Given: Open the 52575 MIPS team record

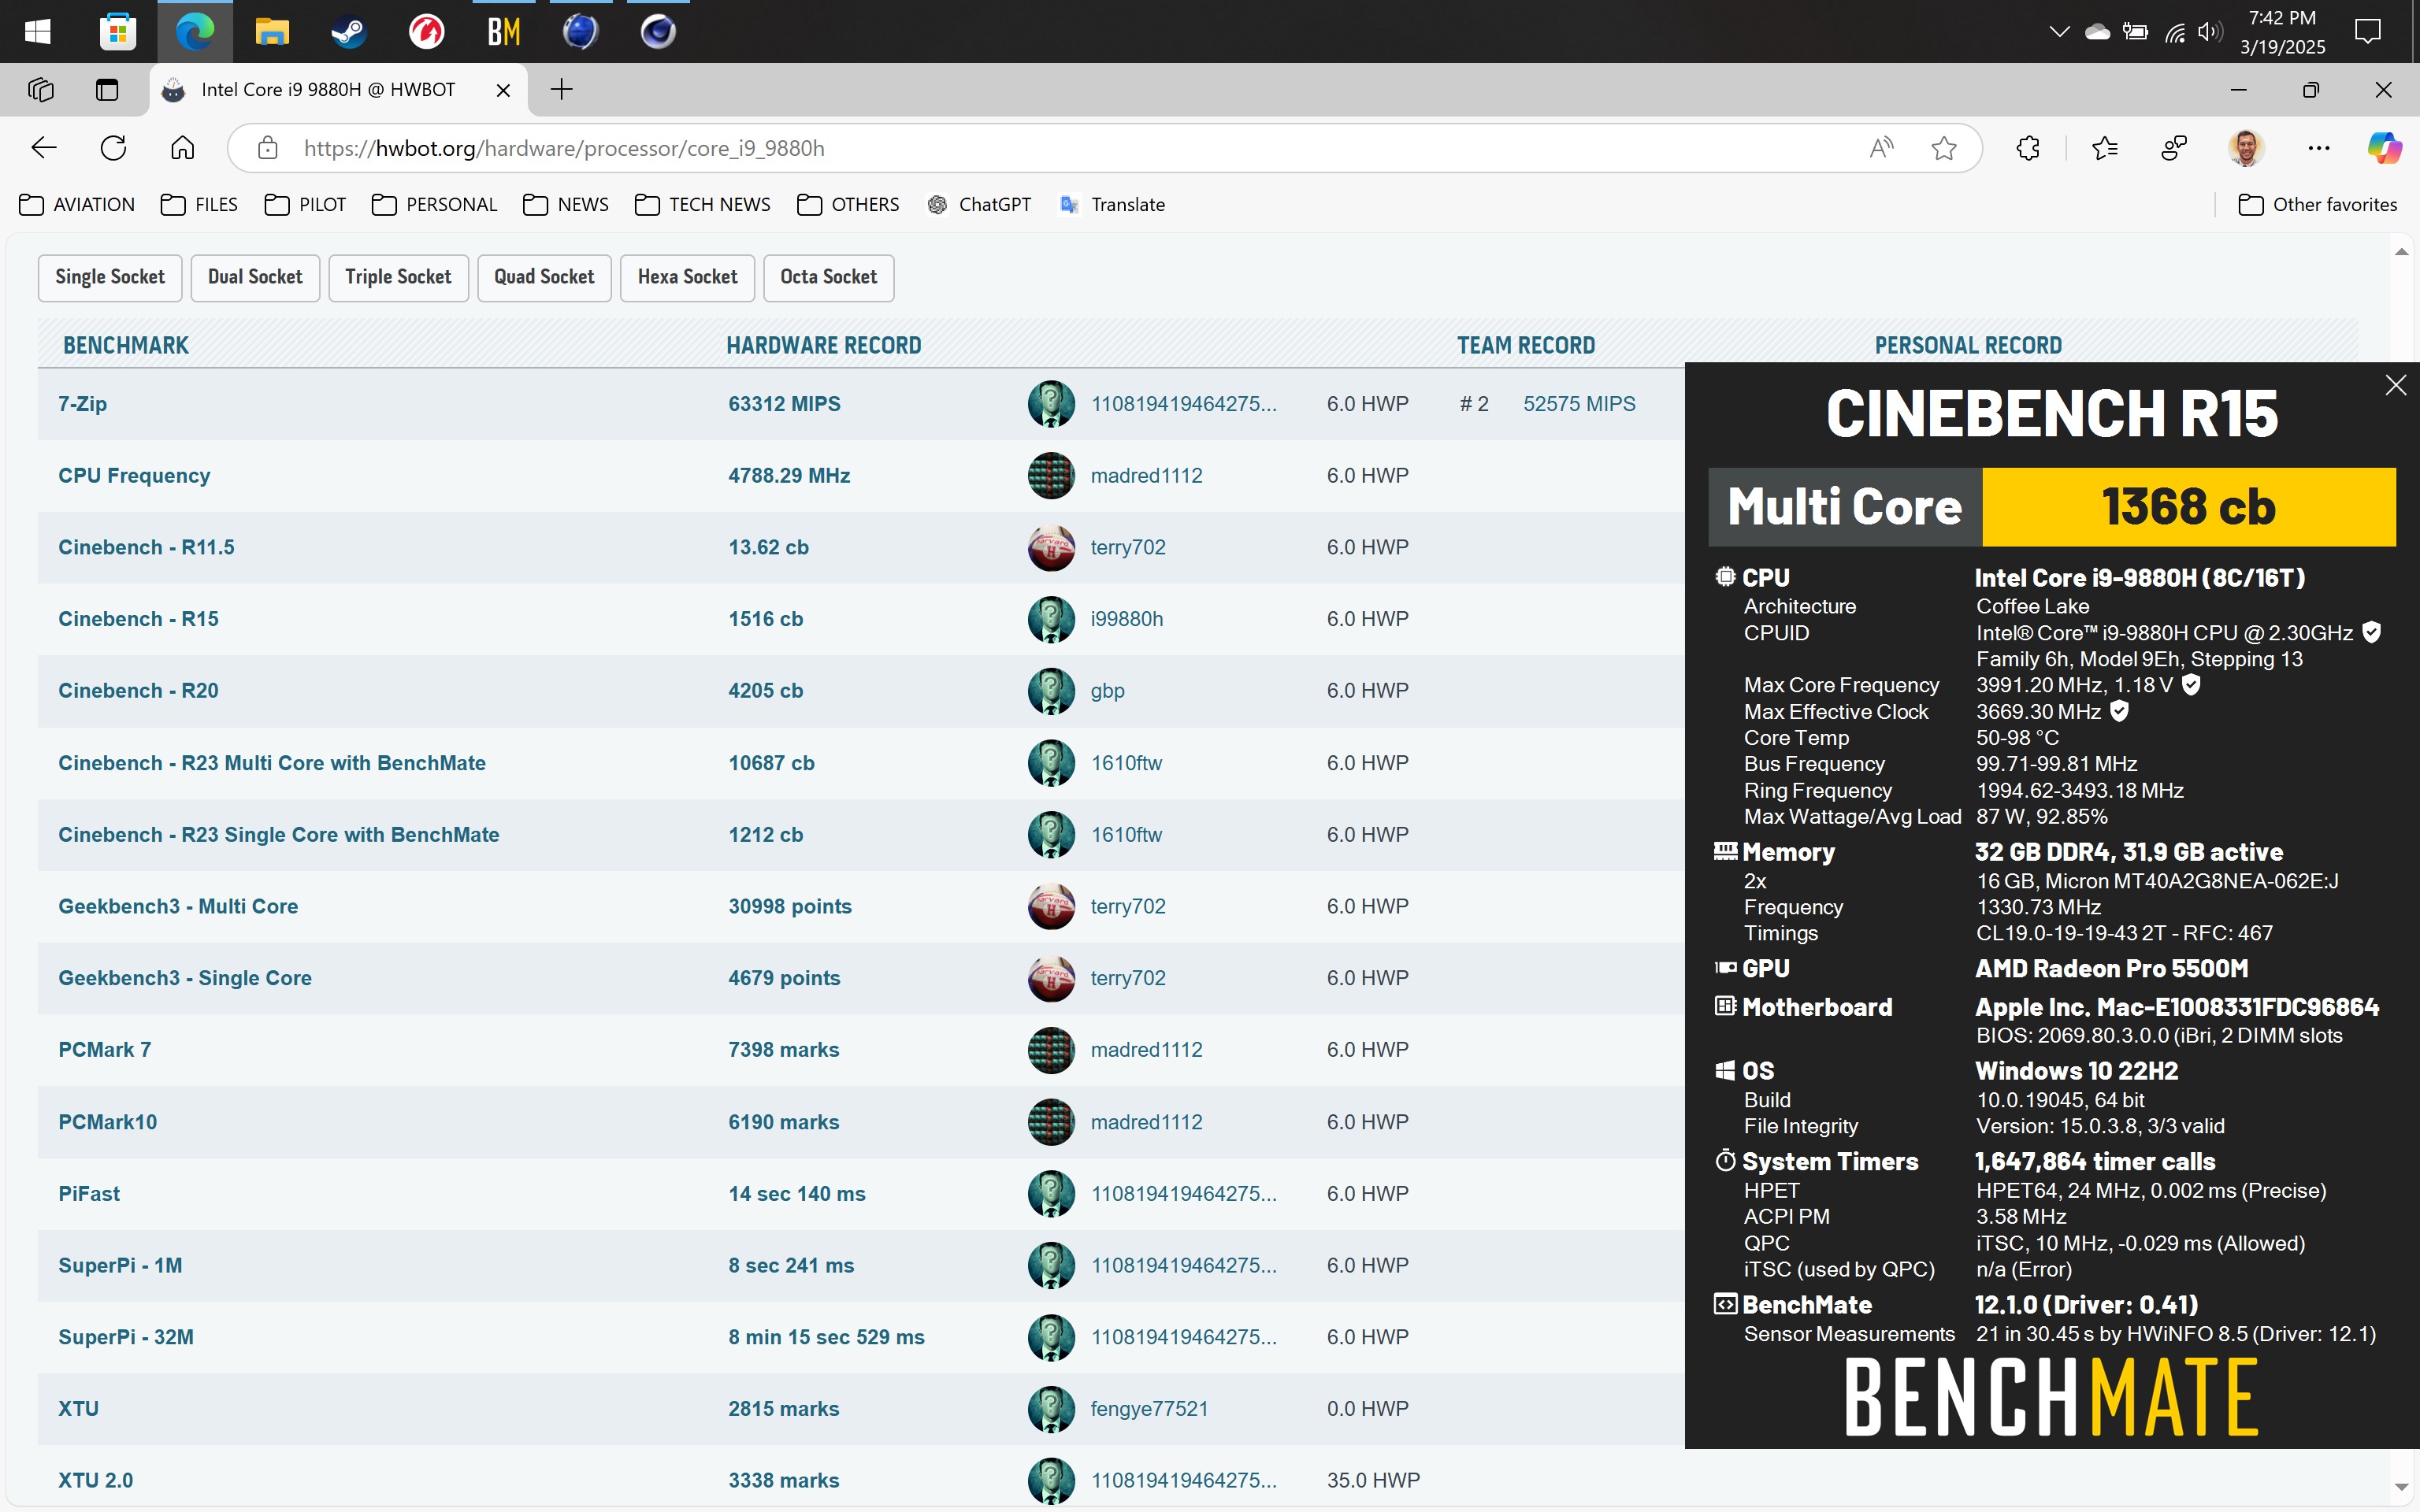Looking at the screenshot, I should pyautogui.click(x=1579, y=404).
